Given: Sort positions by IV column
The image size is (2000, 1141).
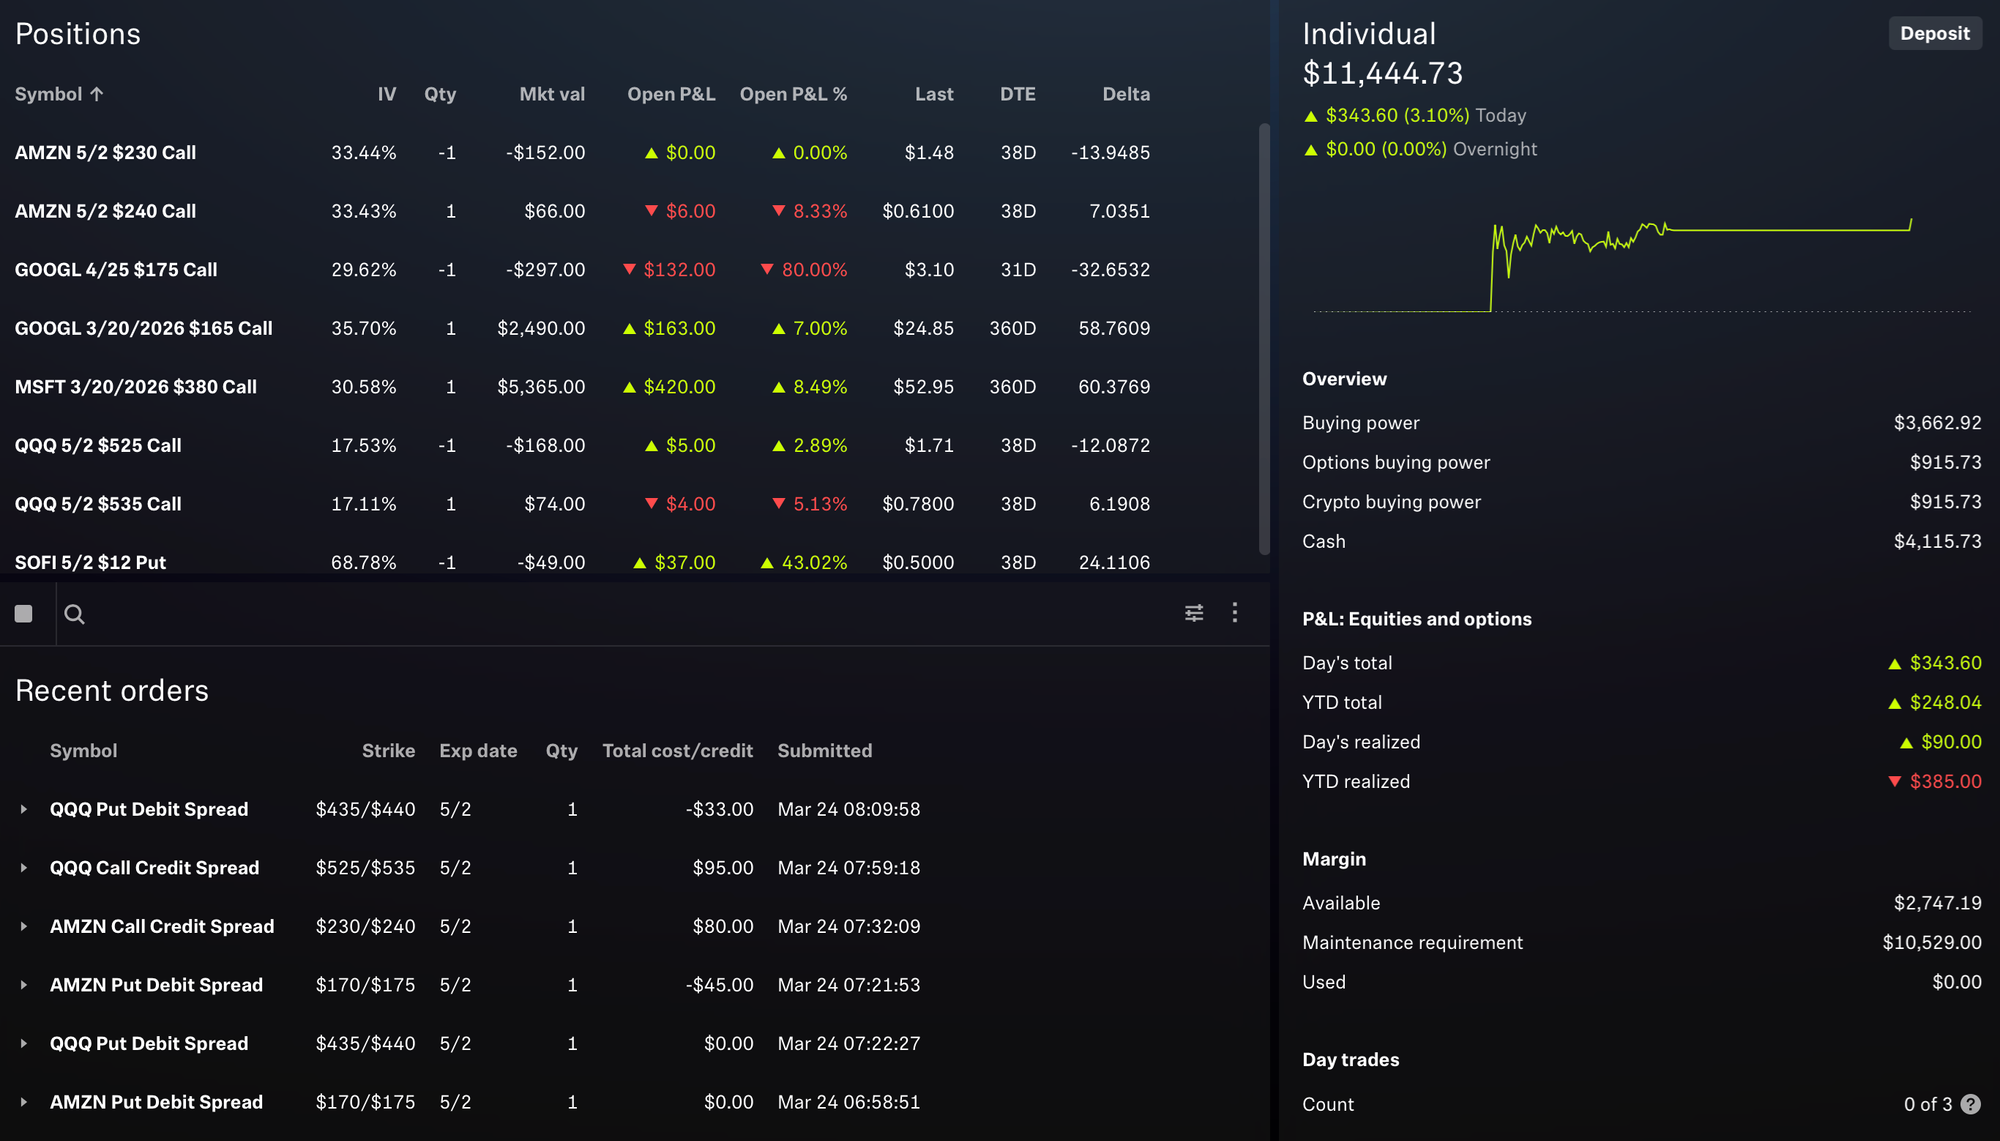Looking at the screenshot, I should click(387, 94).
